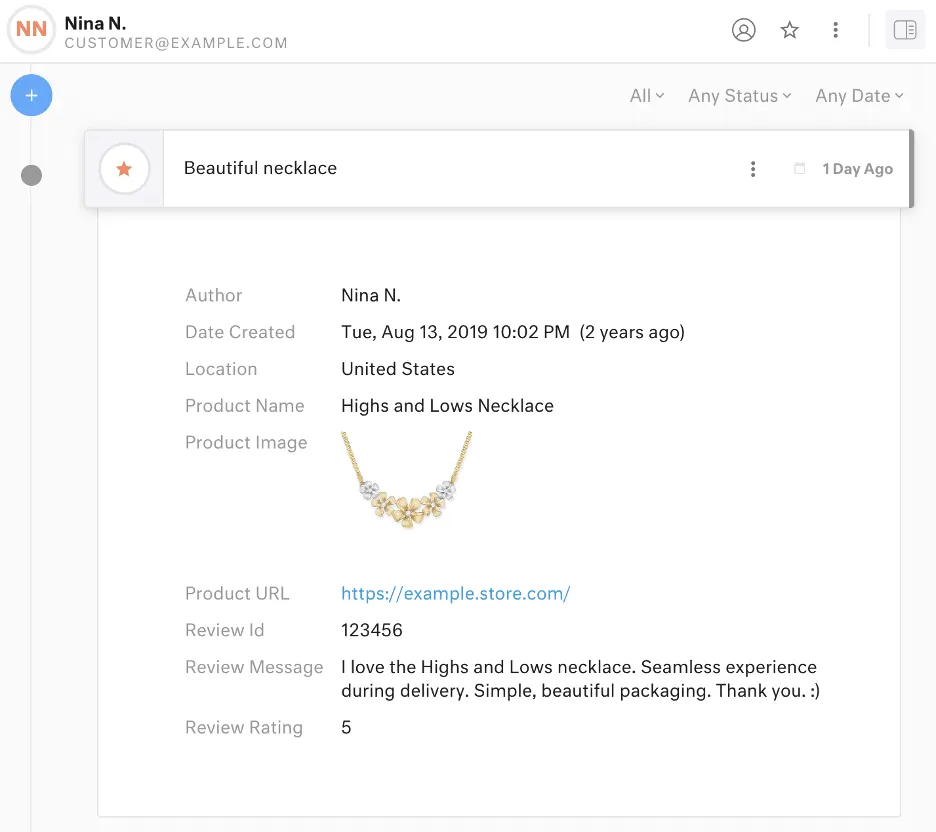936x832 pixels.
Task: Open the Any Date filter dropdown
Action: click(x=858, y=96)
